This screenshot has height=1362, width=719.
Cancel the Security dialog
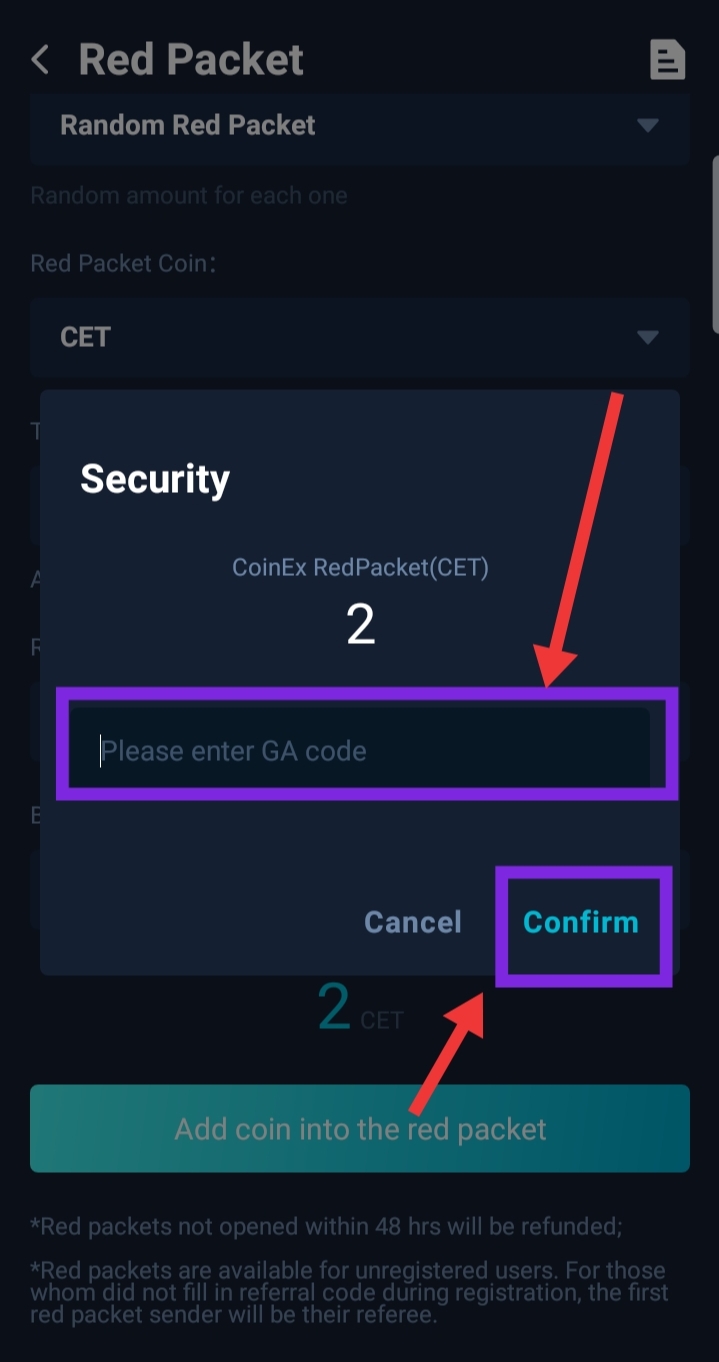coord(412,922)
